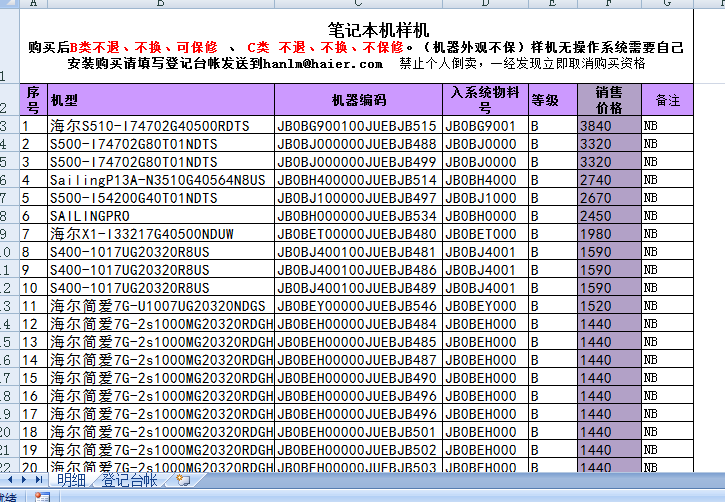
Task: Select cell S500-I54200G40T01NDTS
Action: 161,197
